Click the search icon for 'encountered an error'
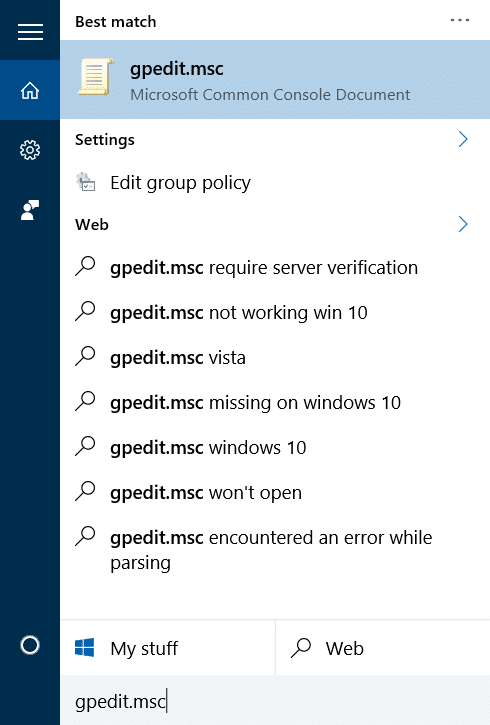Image resolution: width=490 pixels, height=725 pixels. pyautogui.click(x=85, y=537)
